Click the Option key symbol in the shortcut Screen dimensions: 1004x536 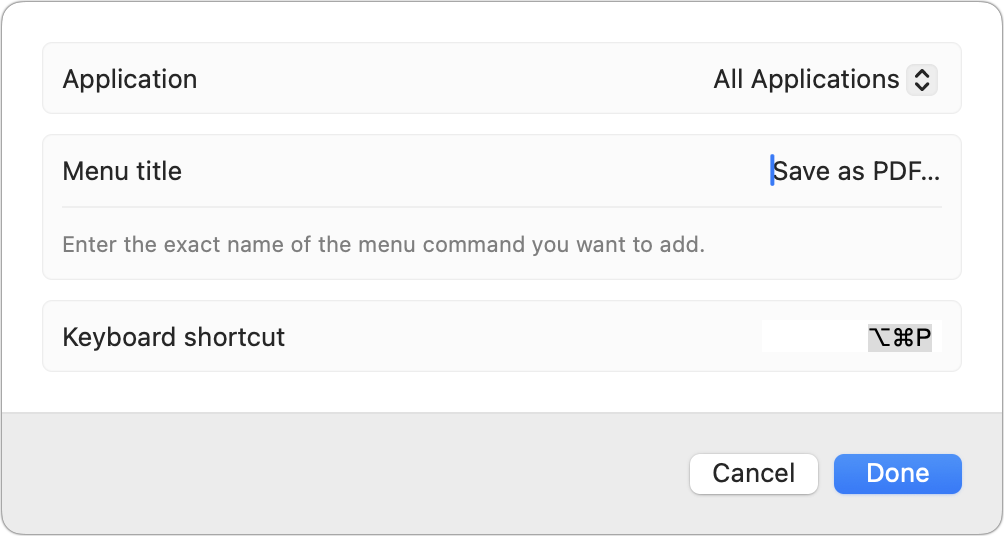[x=880, y=337]
